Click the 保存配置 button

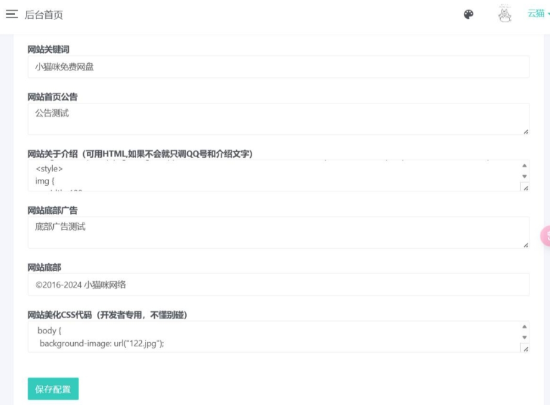click(x=53, y=389)
